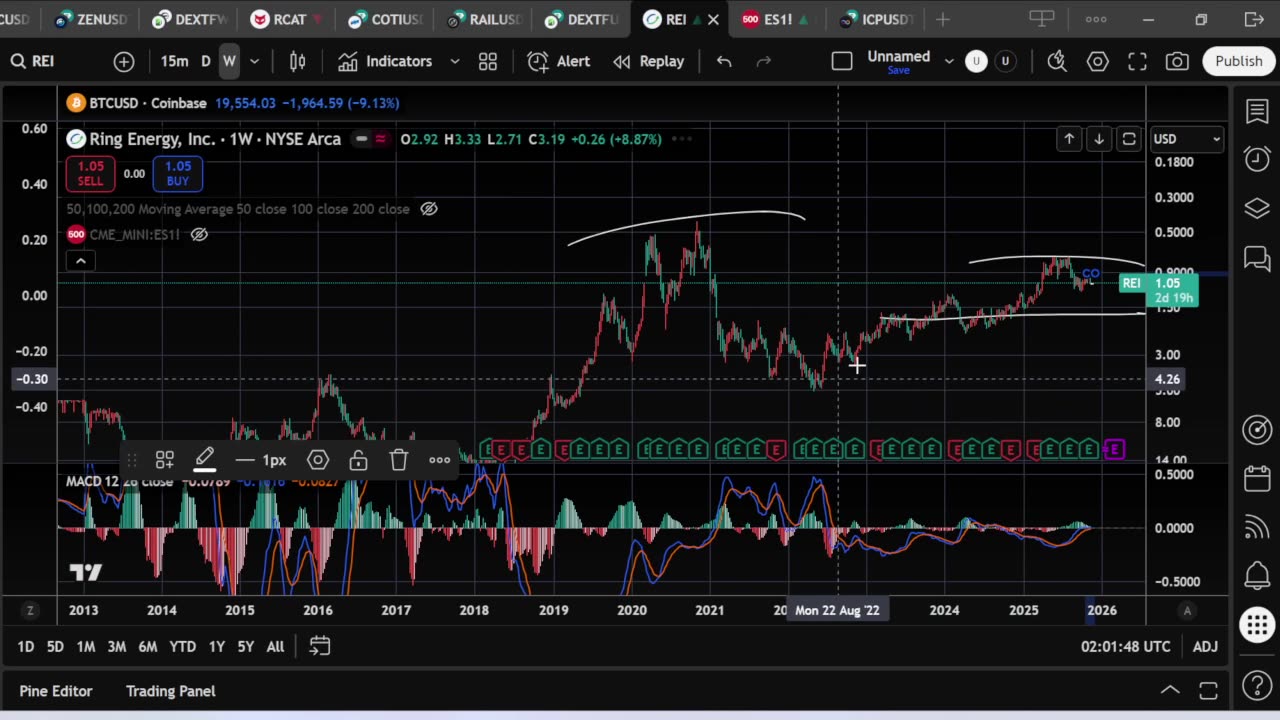This screenshot has height=720, width=1280.
Task: Open the go to date calendar icon
Action: click(320, 646)
